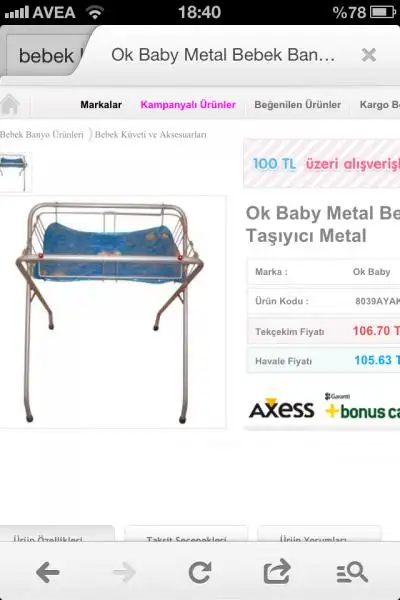This screenshot has height=600, width=400.
Task: Tap the 100 TL üzeri alışveriş banner
Action: point(322,164)
